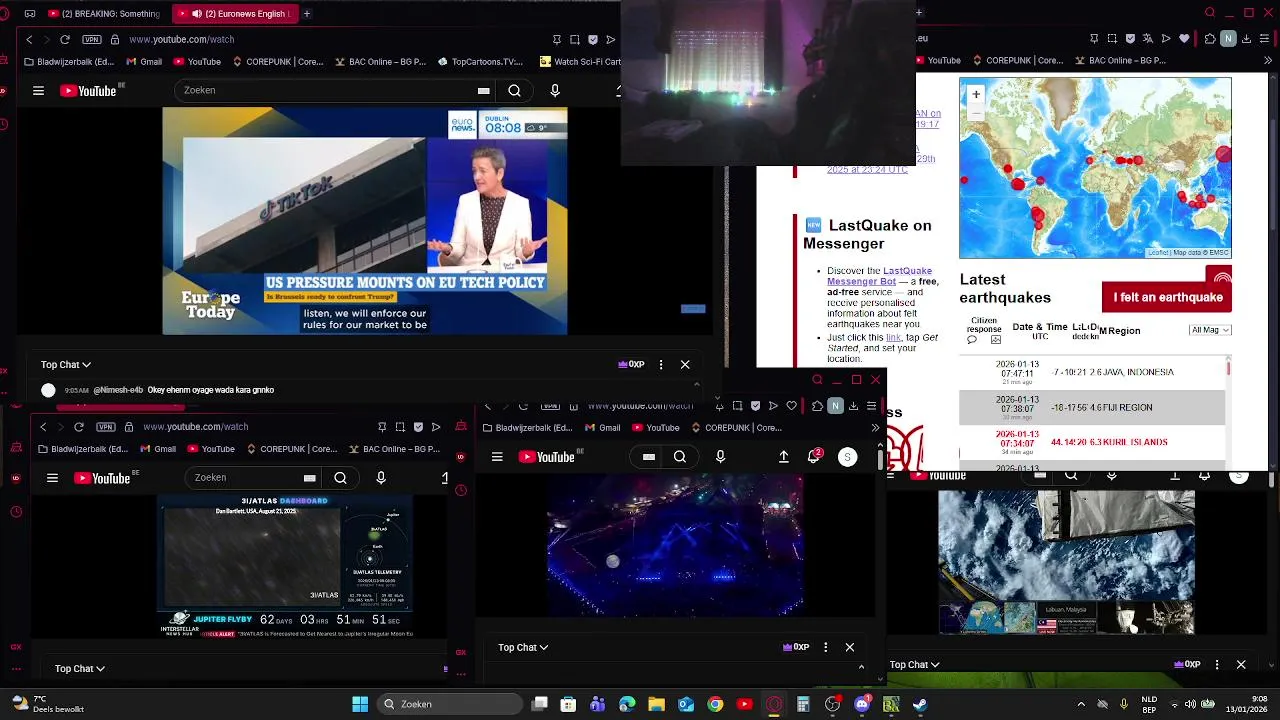Close Top Chat under satellite video

[x=1241, y=665]
